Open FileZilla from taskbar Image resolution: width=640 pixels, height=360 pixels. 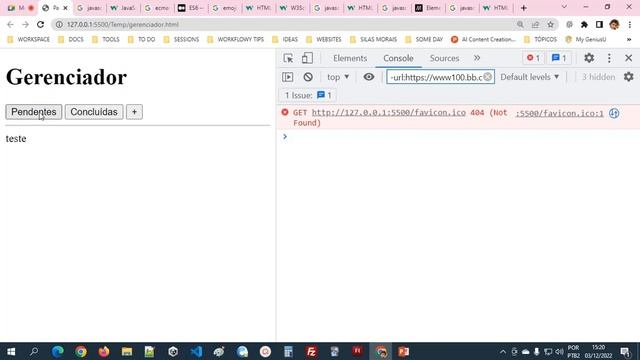(x=311, y=351)
